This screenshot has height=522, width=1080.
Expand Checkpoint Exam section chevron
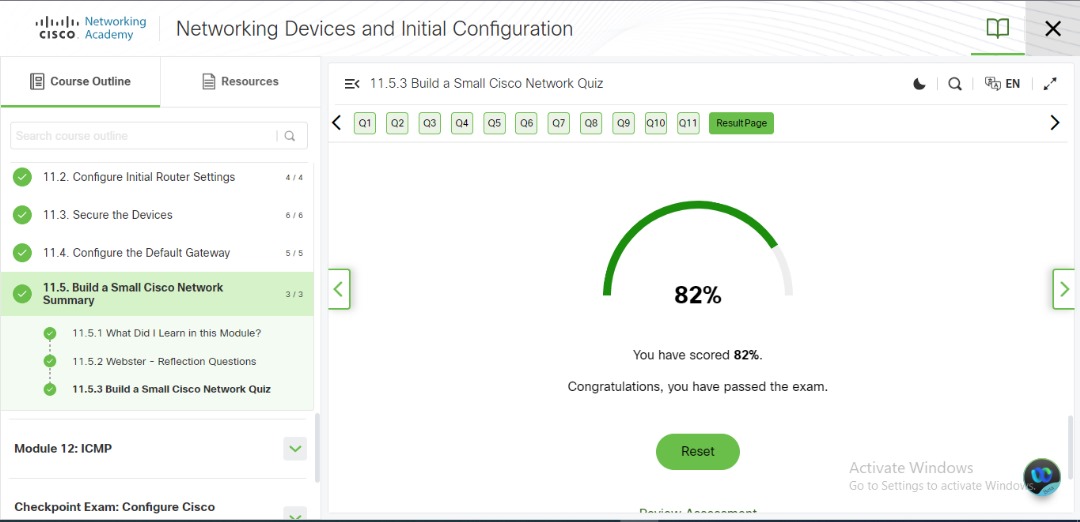pyautogui.click(x=295, y=514)
